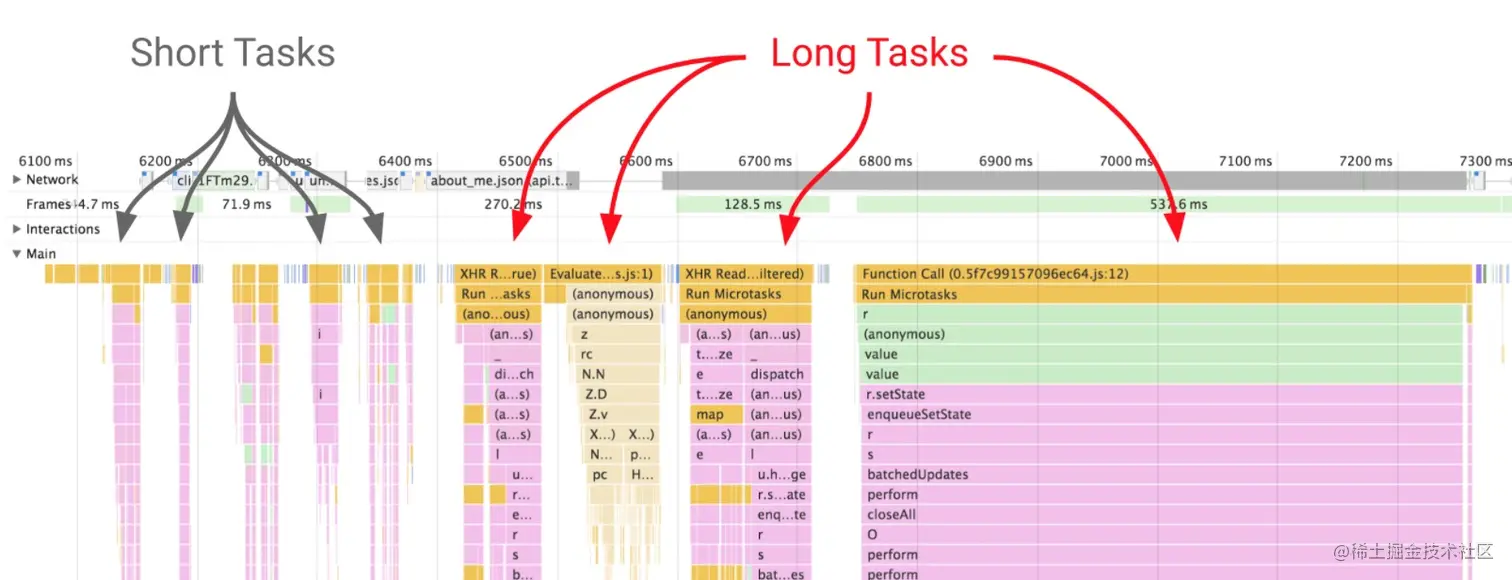1512x580 pixels.
Task: Expand the Network track
Action: pyautogui.click(x=16, y=179)
